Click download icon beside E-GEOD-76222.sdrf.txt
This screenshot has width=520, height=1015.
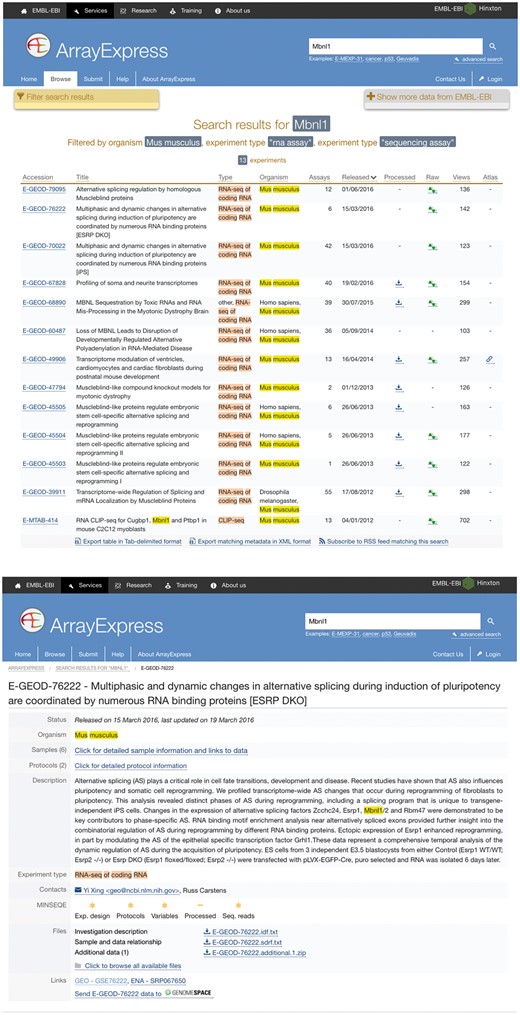tap(207, 942)
